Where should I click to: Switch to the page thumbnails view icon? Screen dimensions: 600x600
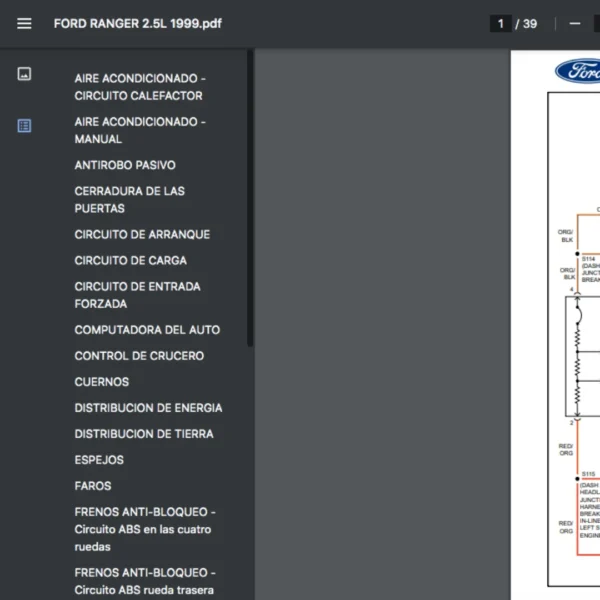(x=24, y=74)
